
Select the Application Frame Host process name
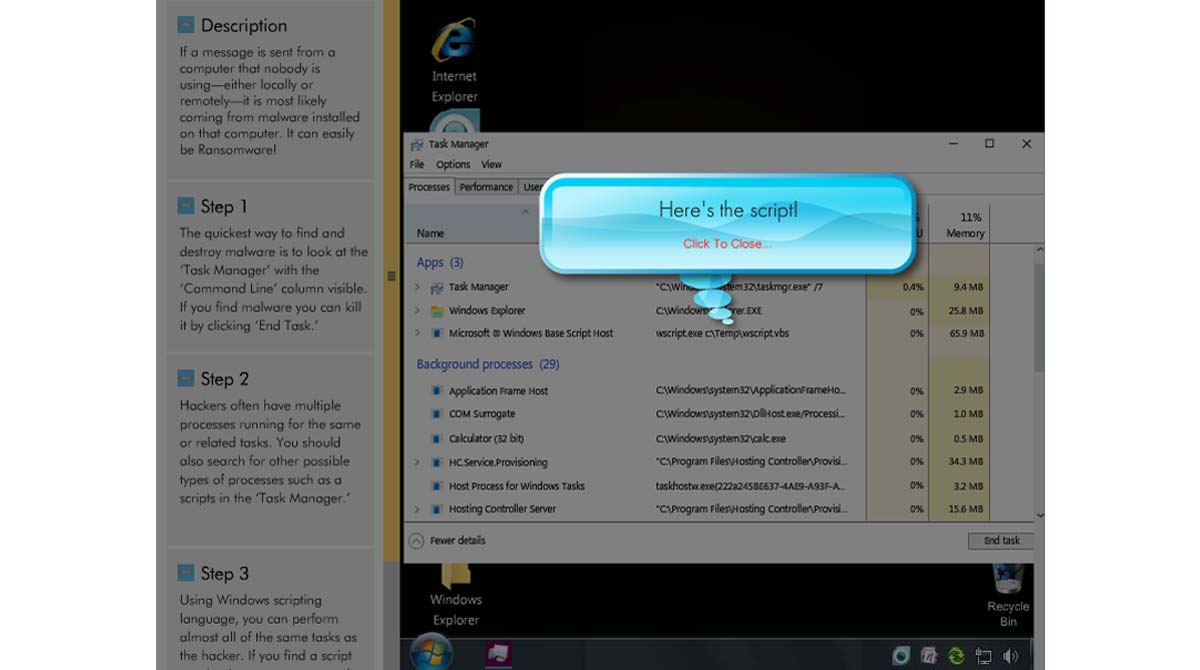click(x=498, y=391)
